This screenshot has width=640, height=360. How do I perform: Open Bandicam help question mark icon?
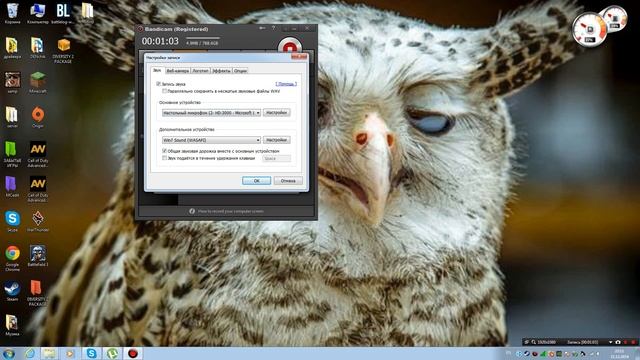click(x=273, y=28)
